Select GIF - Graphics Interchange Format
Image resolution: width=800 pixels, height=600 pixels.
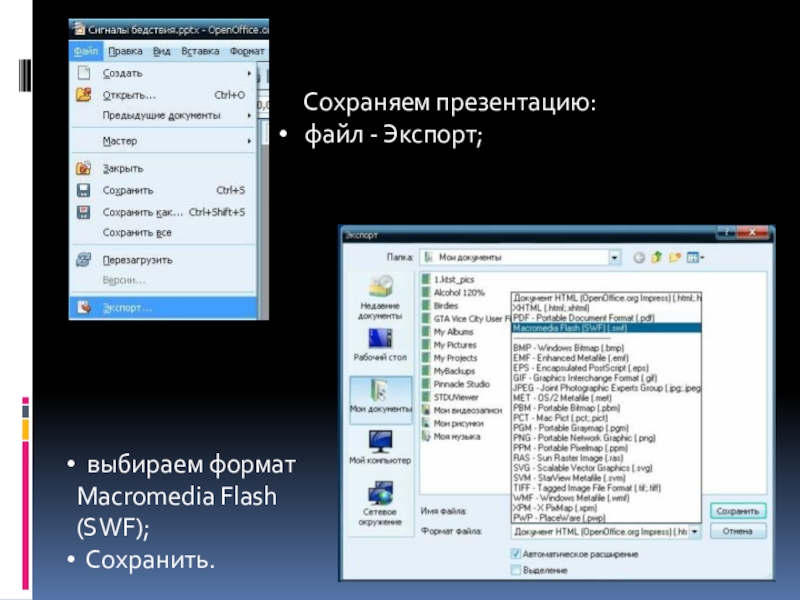tap(606, 378)
